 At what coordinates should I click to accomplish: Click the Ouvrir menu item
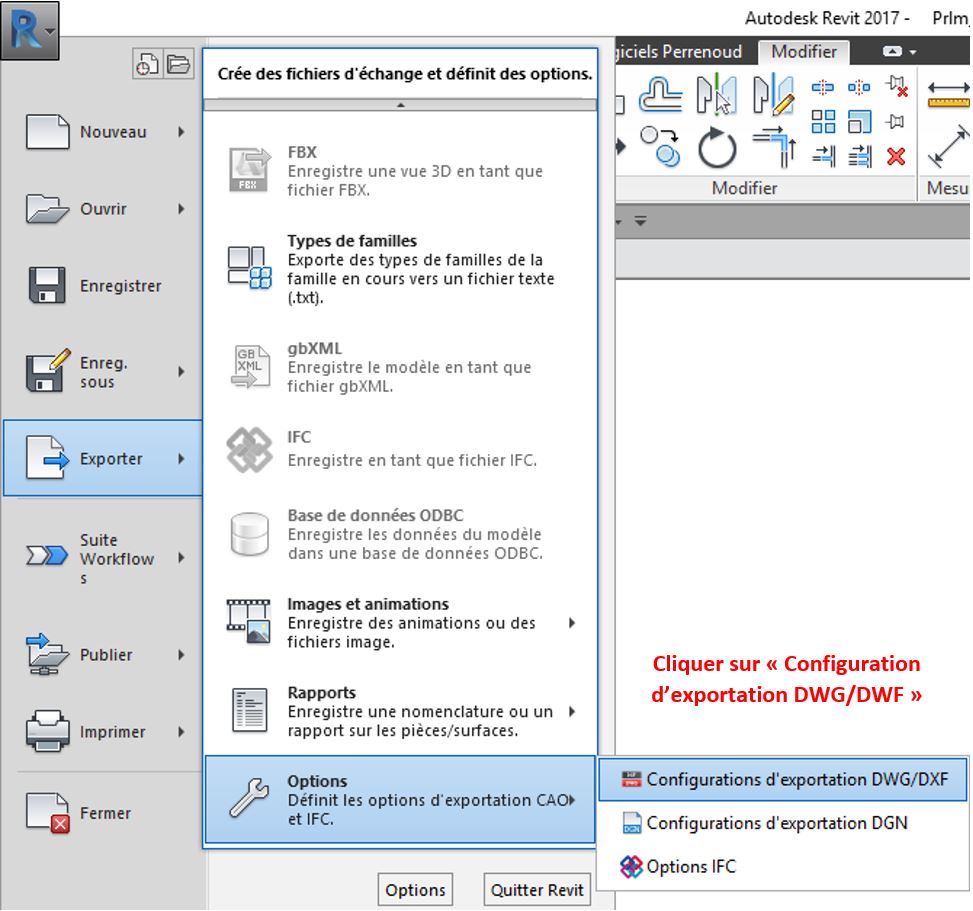(x=104, y=209)
